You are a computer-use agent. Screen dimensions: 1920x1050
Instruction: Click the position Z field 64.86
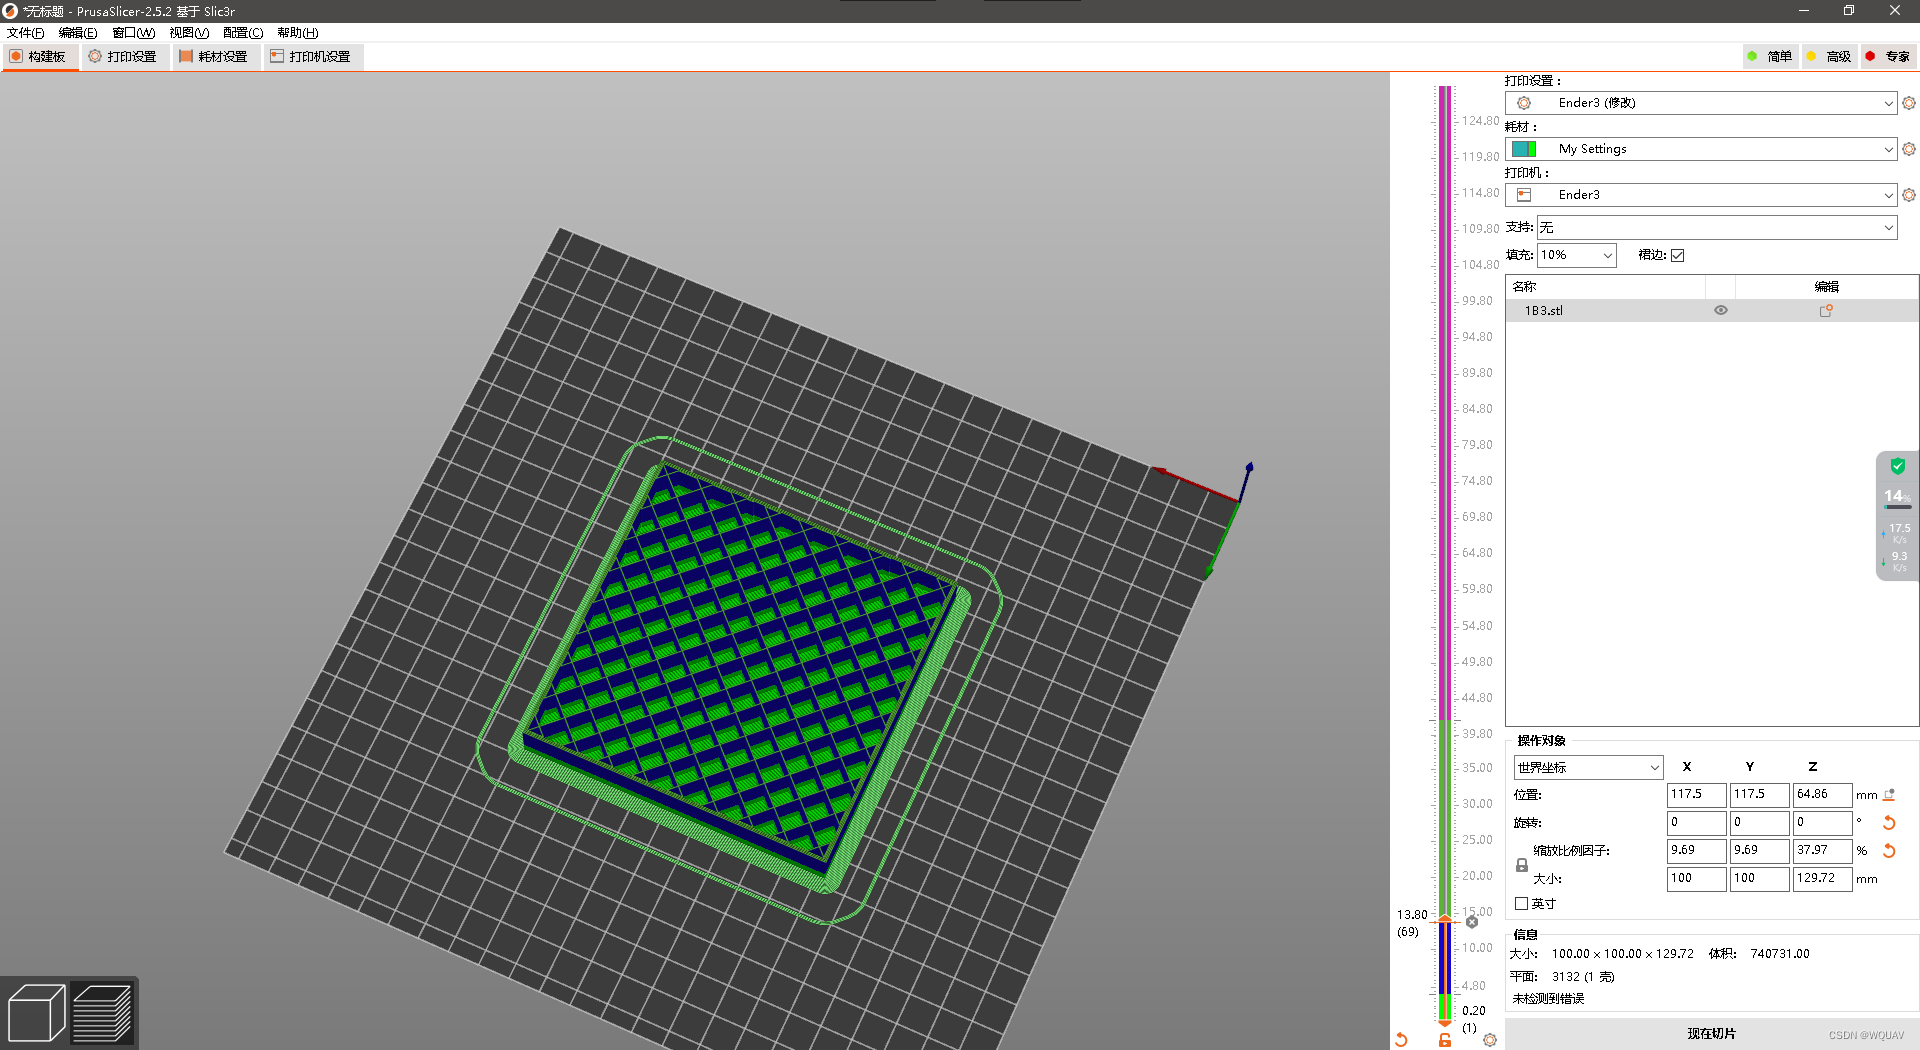pyautogui.click(x=1822, y=795)
